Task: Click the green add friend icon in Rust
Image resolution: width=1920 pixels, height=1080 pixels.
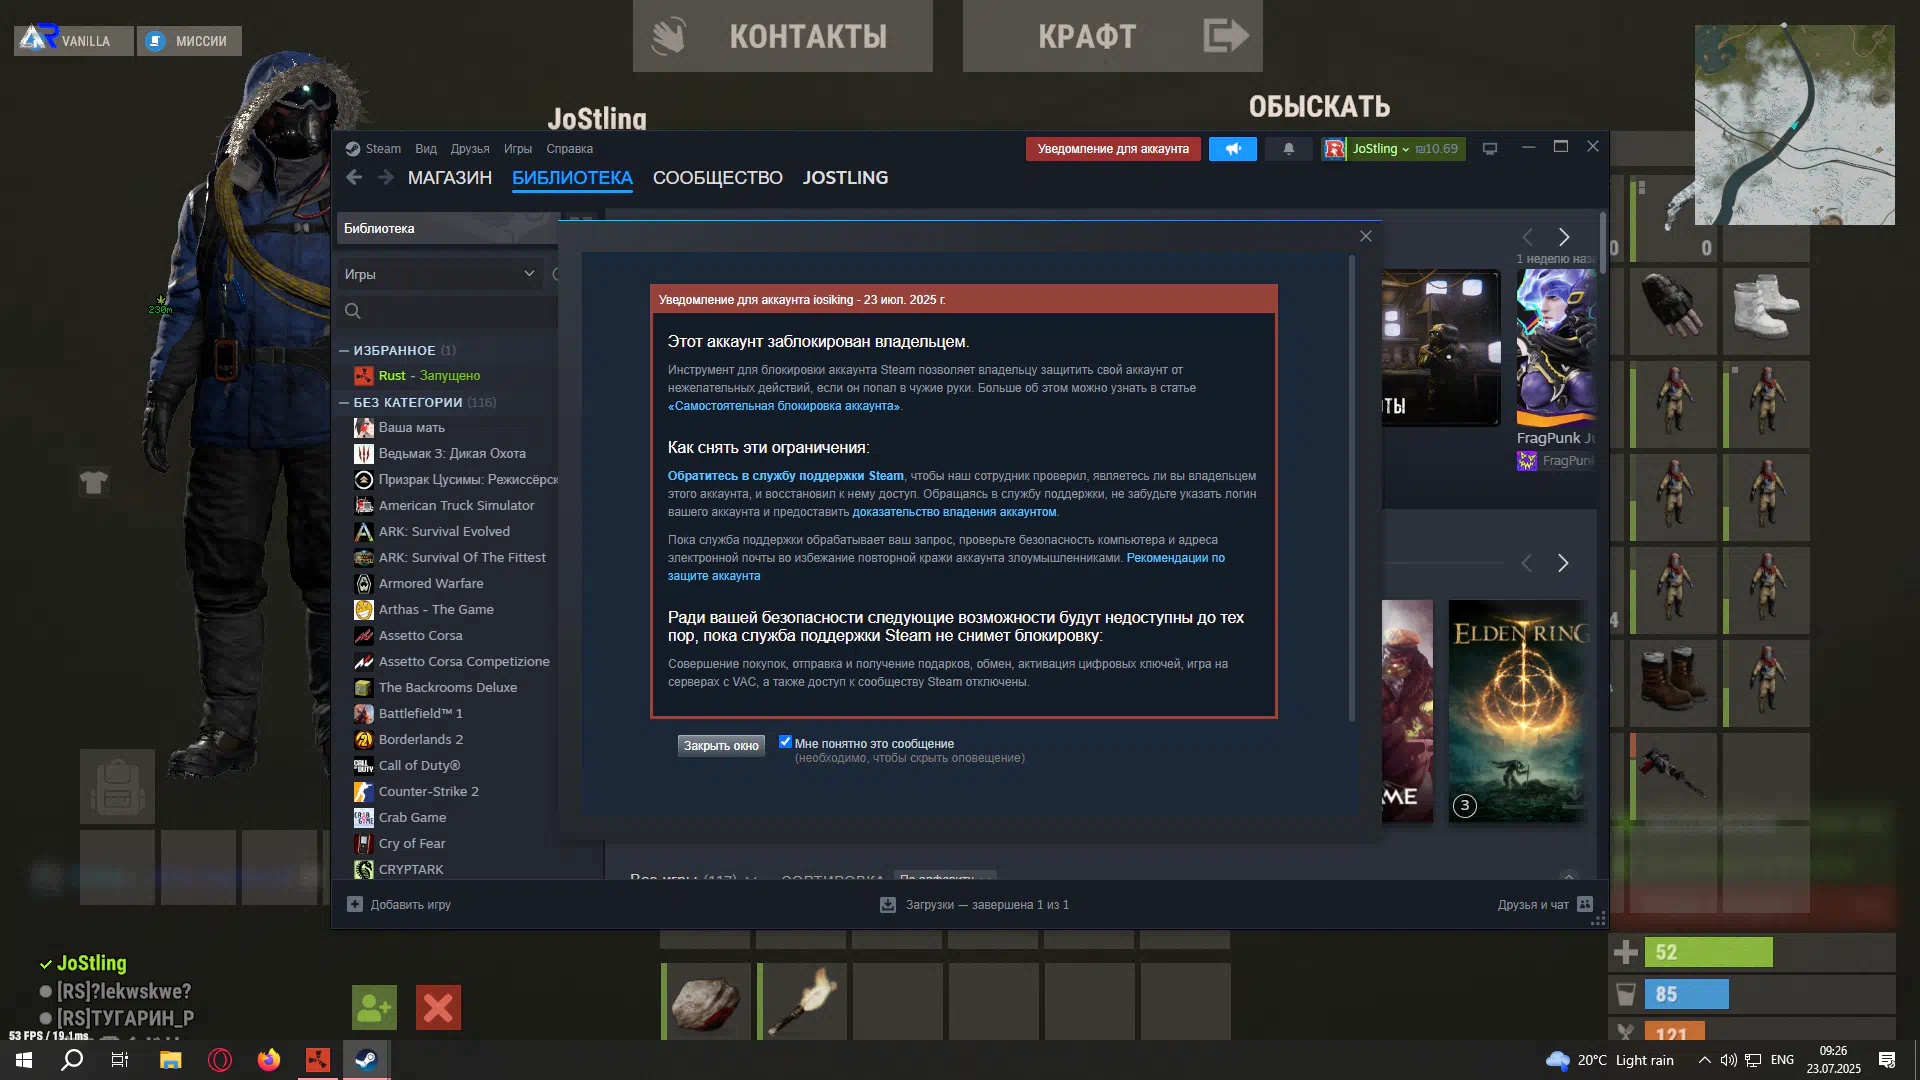Action: [374, 1007]
